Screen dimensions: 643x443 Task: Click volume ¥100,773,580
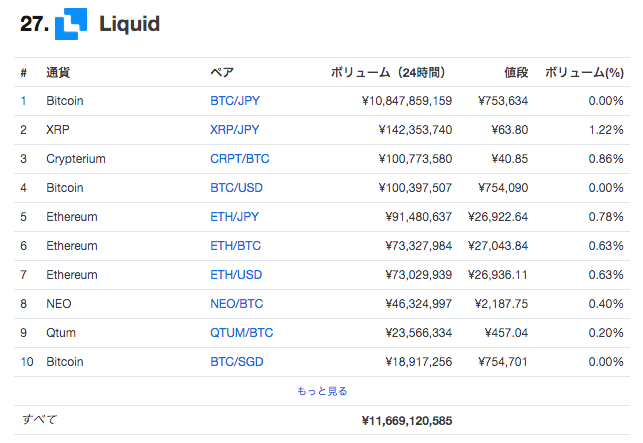[x=415, y=159]
